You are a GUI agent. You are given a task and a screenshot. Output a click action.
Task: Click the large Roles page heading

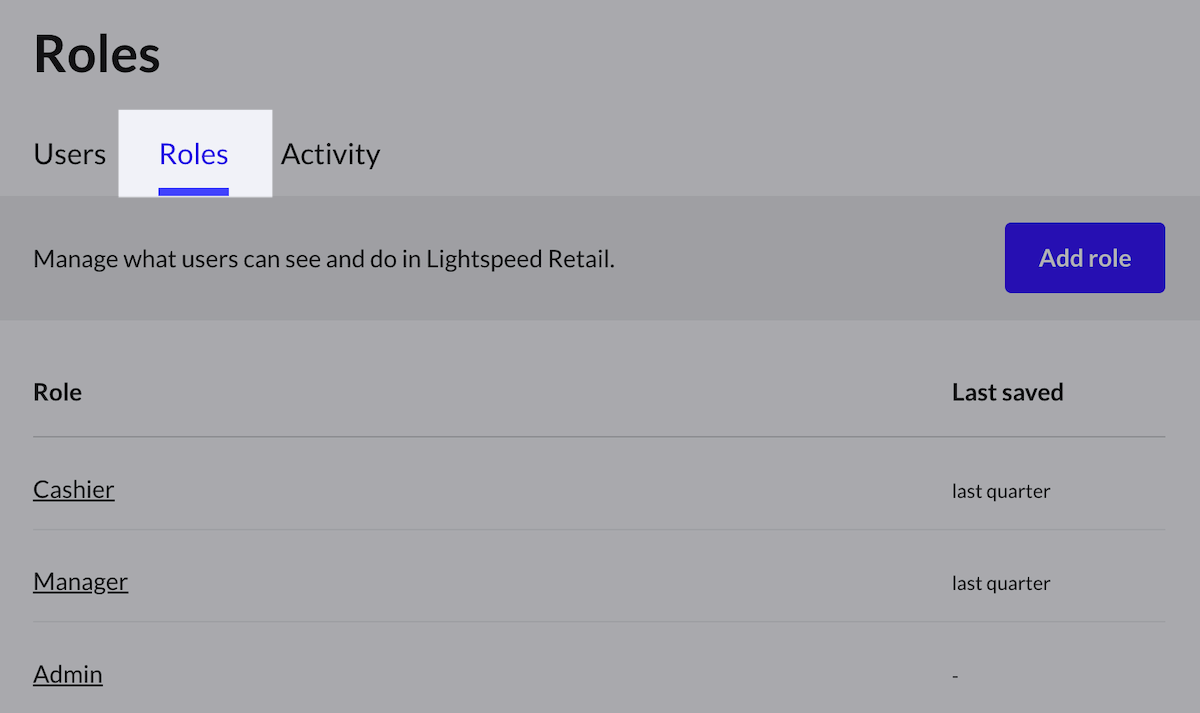pos(97,54)
